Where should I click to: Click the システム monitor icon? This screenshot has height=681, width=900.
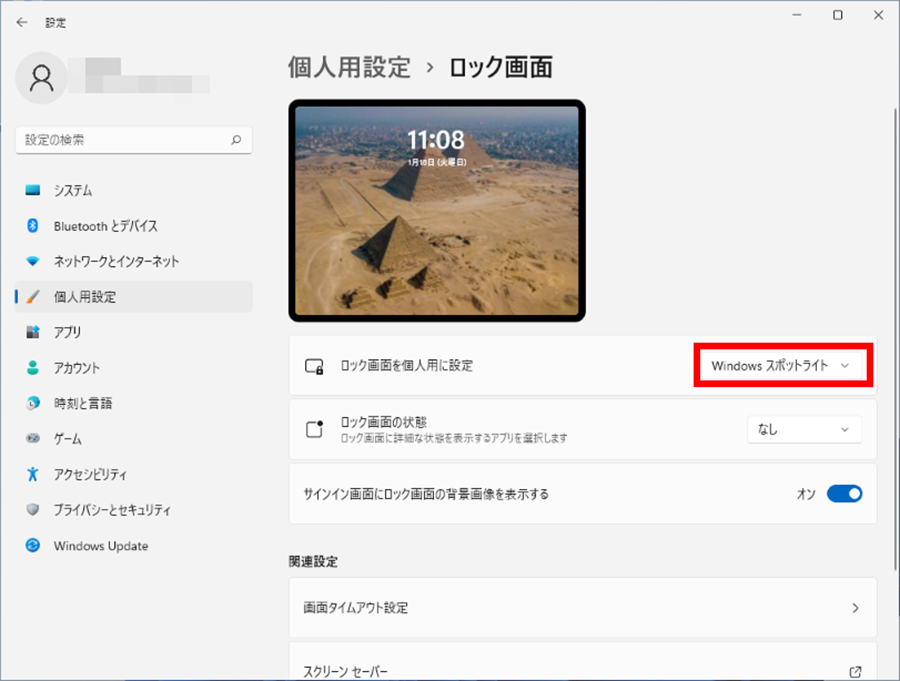[33, 190]
